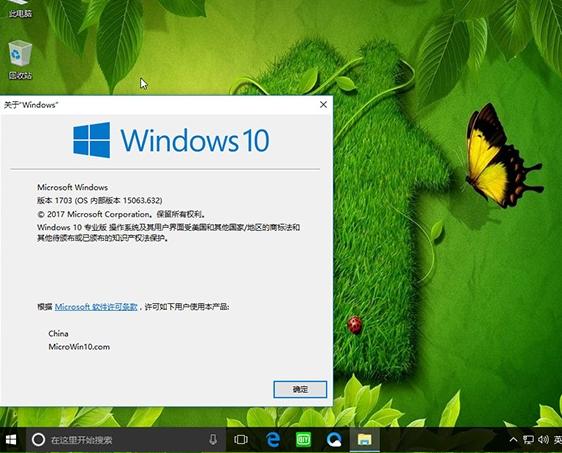The width and height of the screenshot is (562, 453).
Task: Click the version 1703 build text
Action: [x=100, y=200]
